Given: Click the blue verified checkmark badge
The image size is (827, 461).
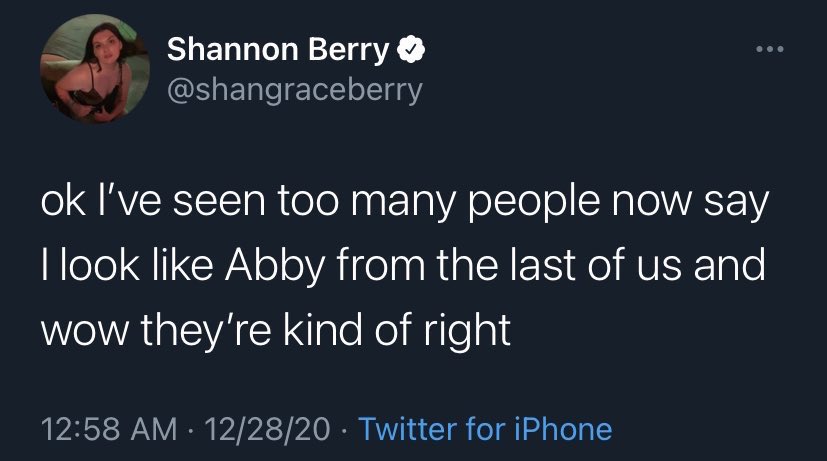Looking at the screenshot, I should [x=409, y=50].
